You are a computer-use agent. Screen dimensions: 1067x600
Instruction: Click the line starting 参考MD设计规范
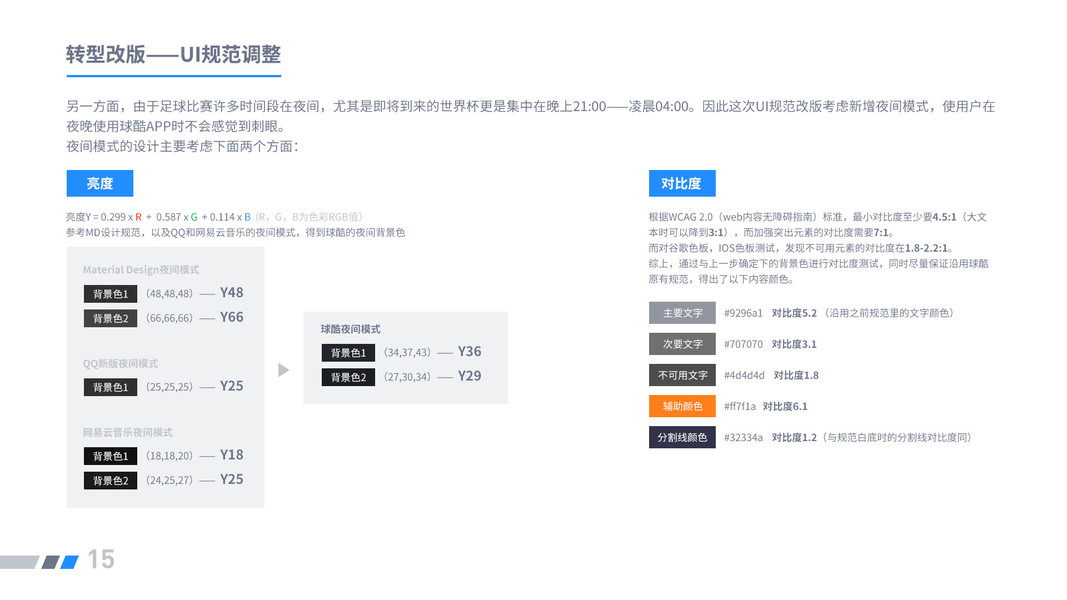[x=235, y=233]
